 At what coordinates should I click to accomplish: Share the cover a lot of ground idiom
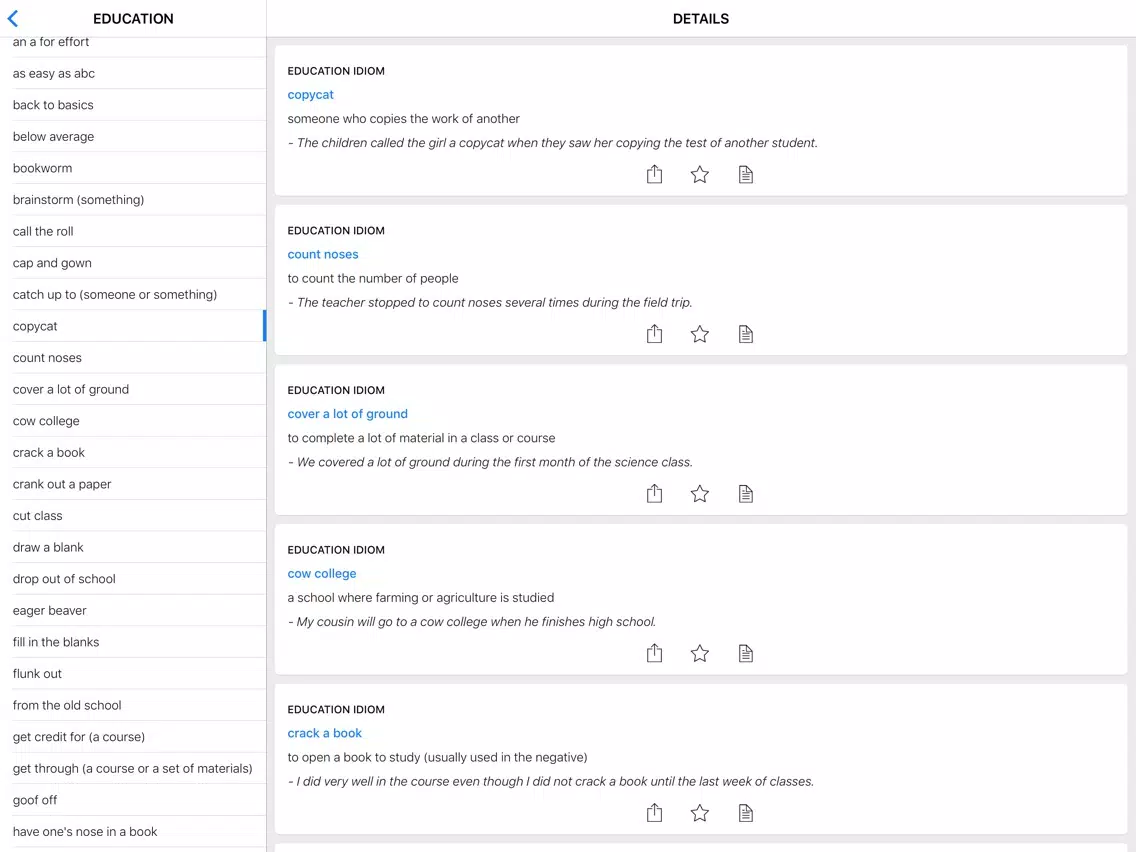point(654,493)
